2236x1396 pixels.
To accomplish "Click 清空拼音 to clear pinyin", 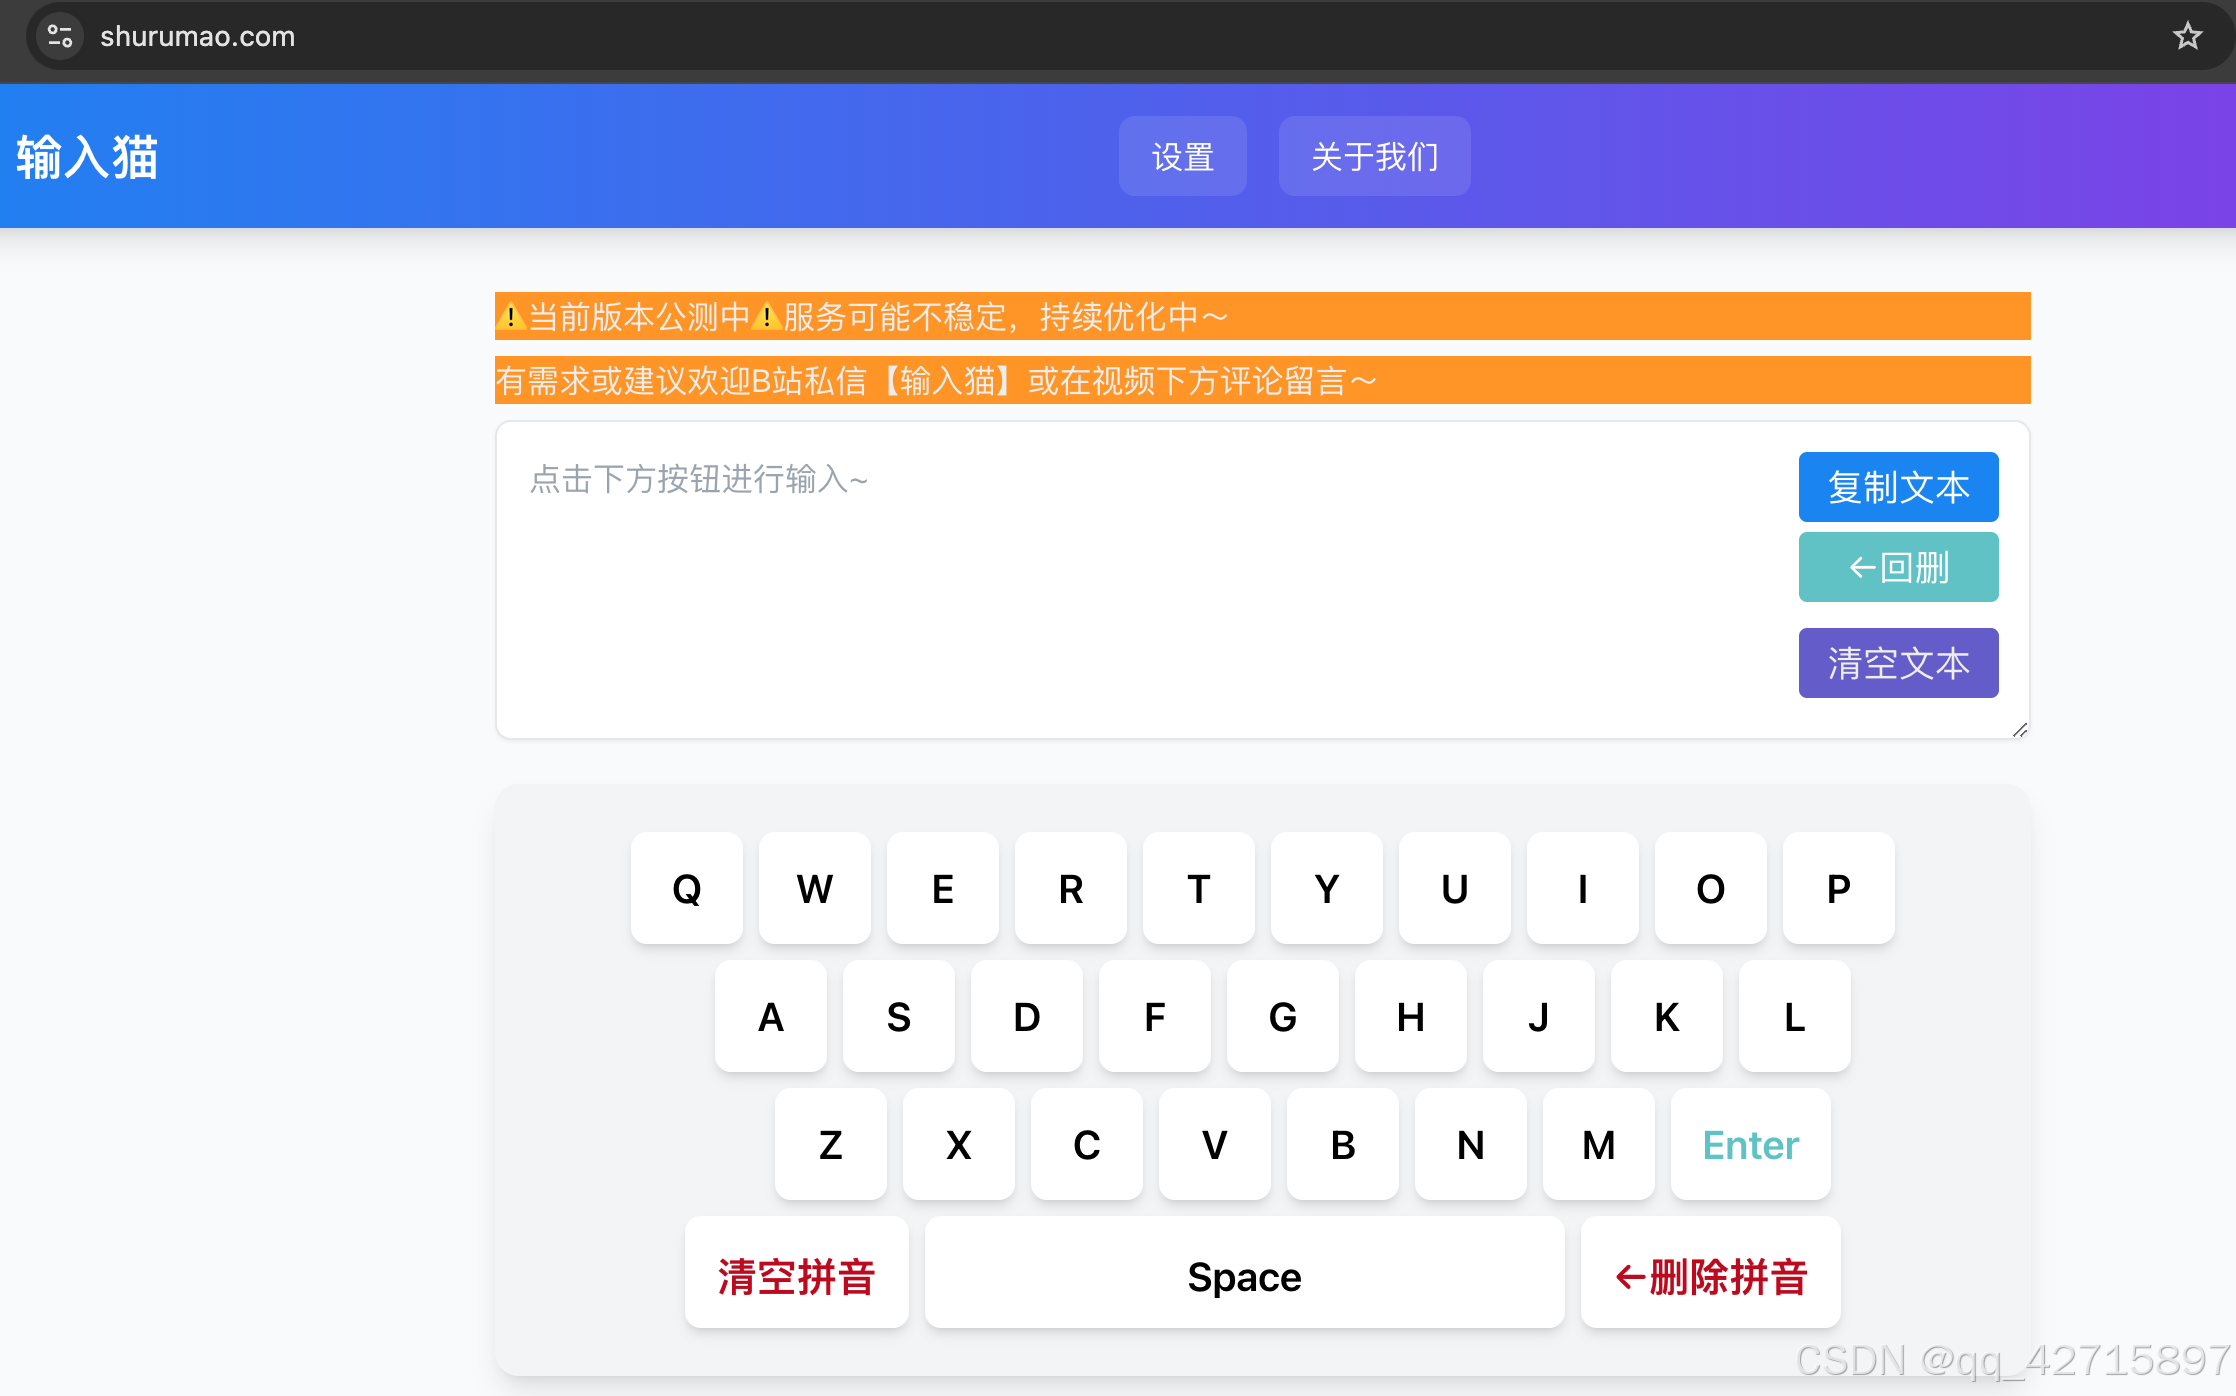I will click(x=796, y=1276).
